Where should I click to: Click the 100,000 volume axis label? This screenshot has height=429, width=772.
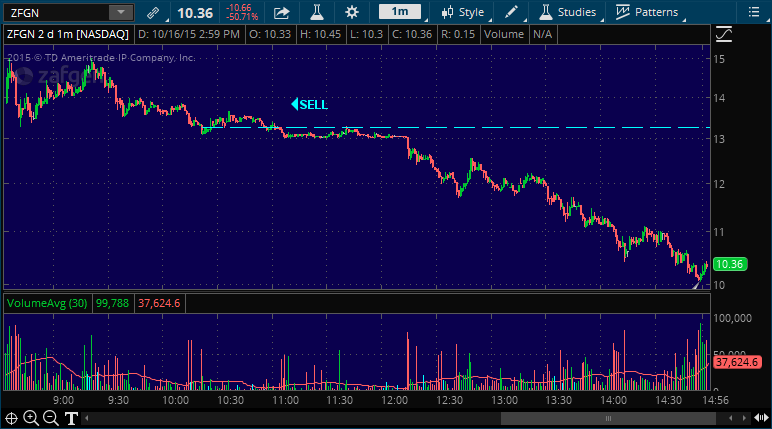(732, 318)
